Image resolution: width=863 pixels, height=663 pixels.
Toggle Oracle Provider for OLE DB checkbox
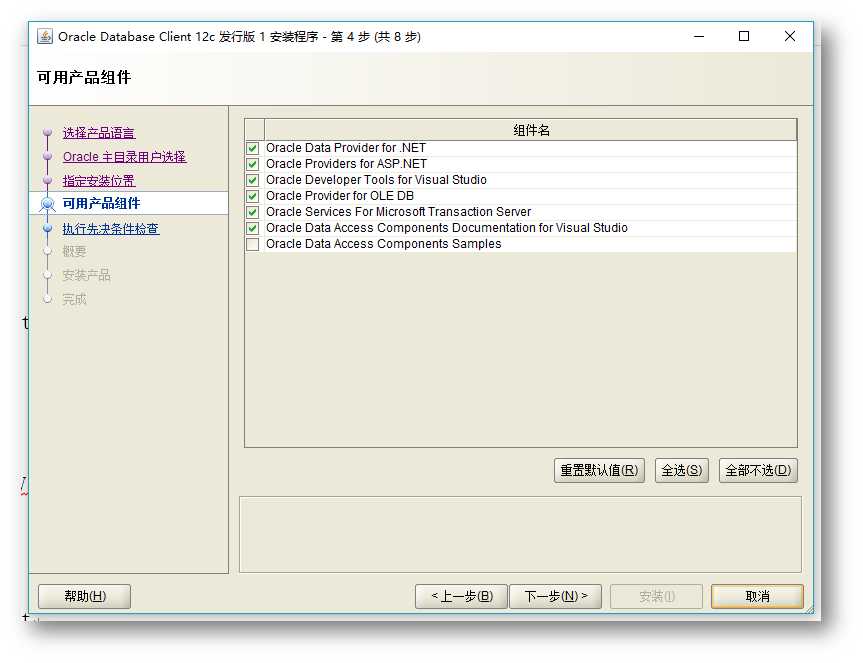tap(253, 196)
